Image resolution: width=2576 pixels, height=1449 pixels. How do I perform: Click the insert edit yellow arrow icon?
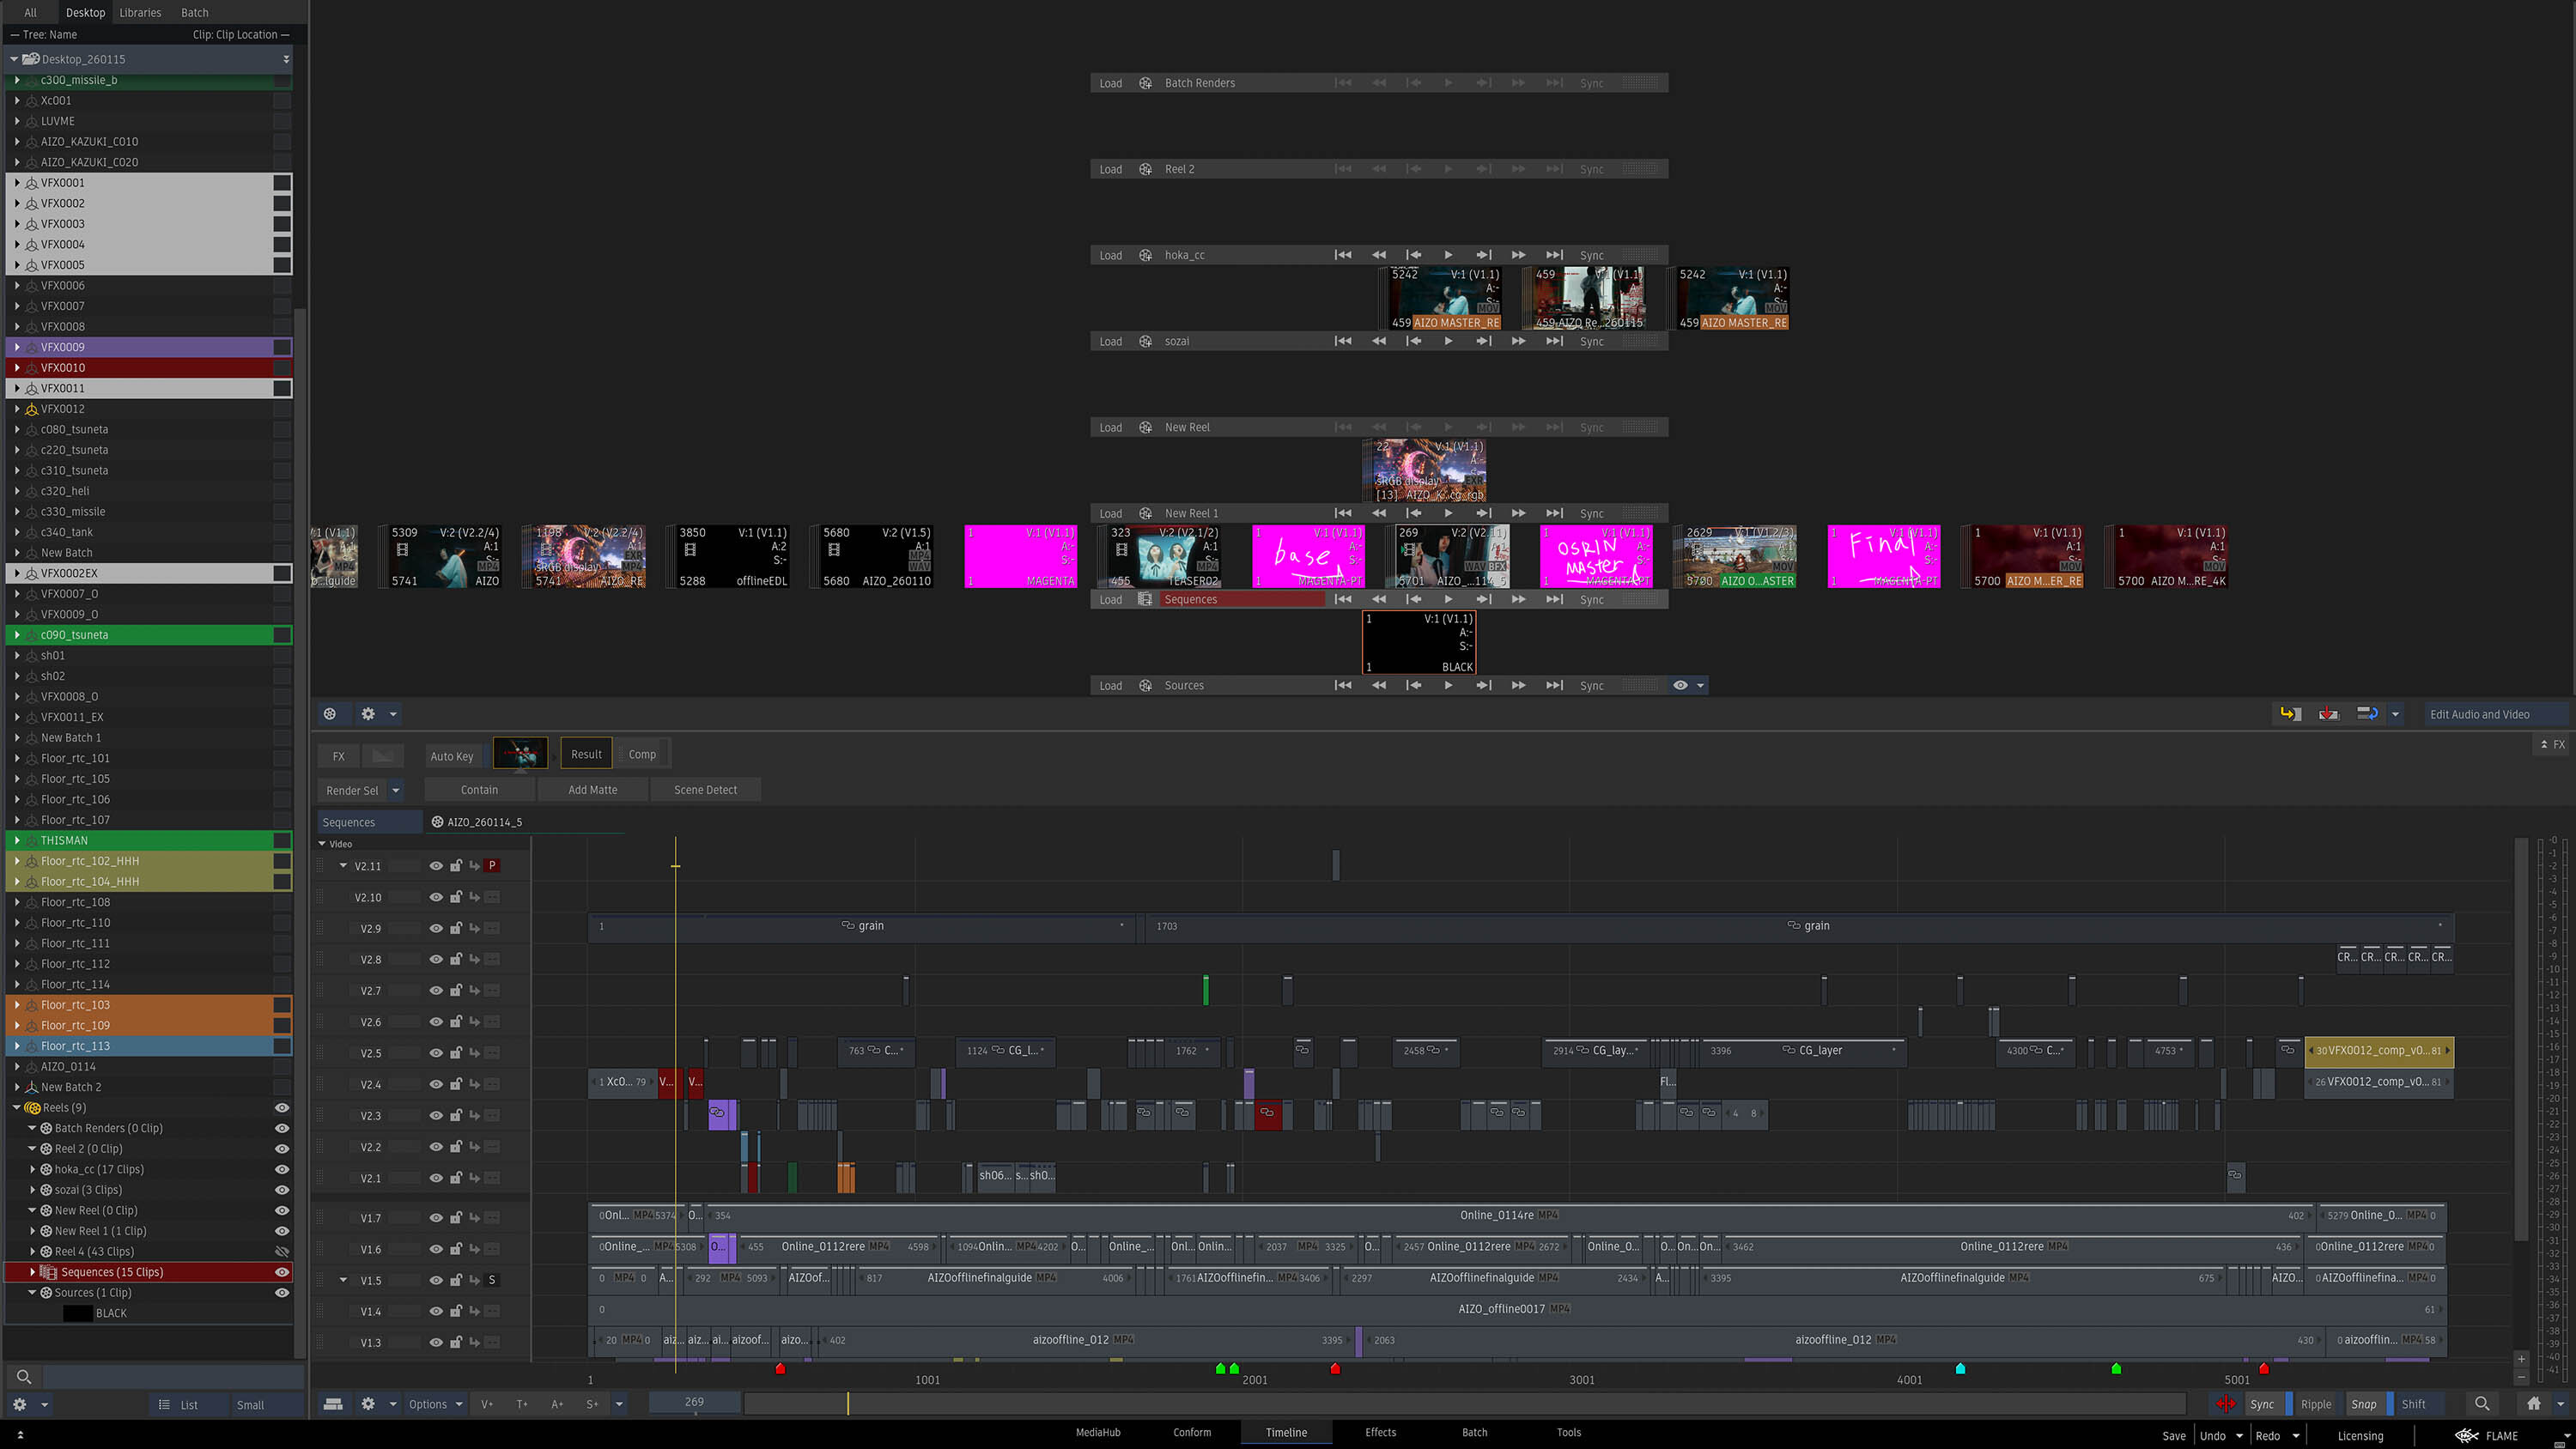pyautogui.click(x=2290, y=714)
